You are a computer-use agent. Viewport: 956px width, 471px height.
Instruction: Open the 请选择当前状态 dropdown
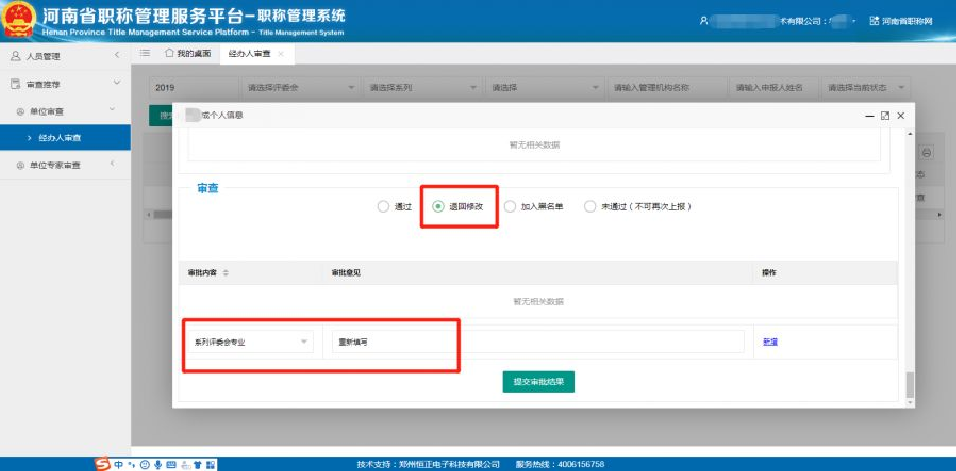tap(866, 88)
